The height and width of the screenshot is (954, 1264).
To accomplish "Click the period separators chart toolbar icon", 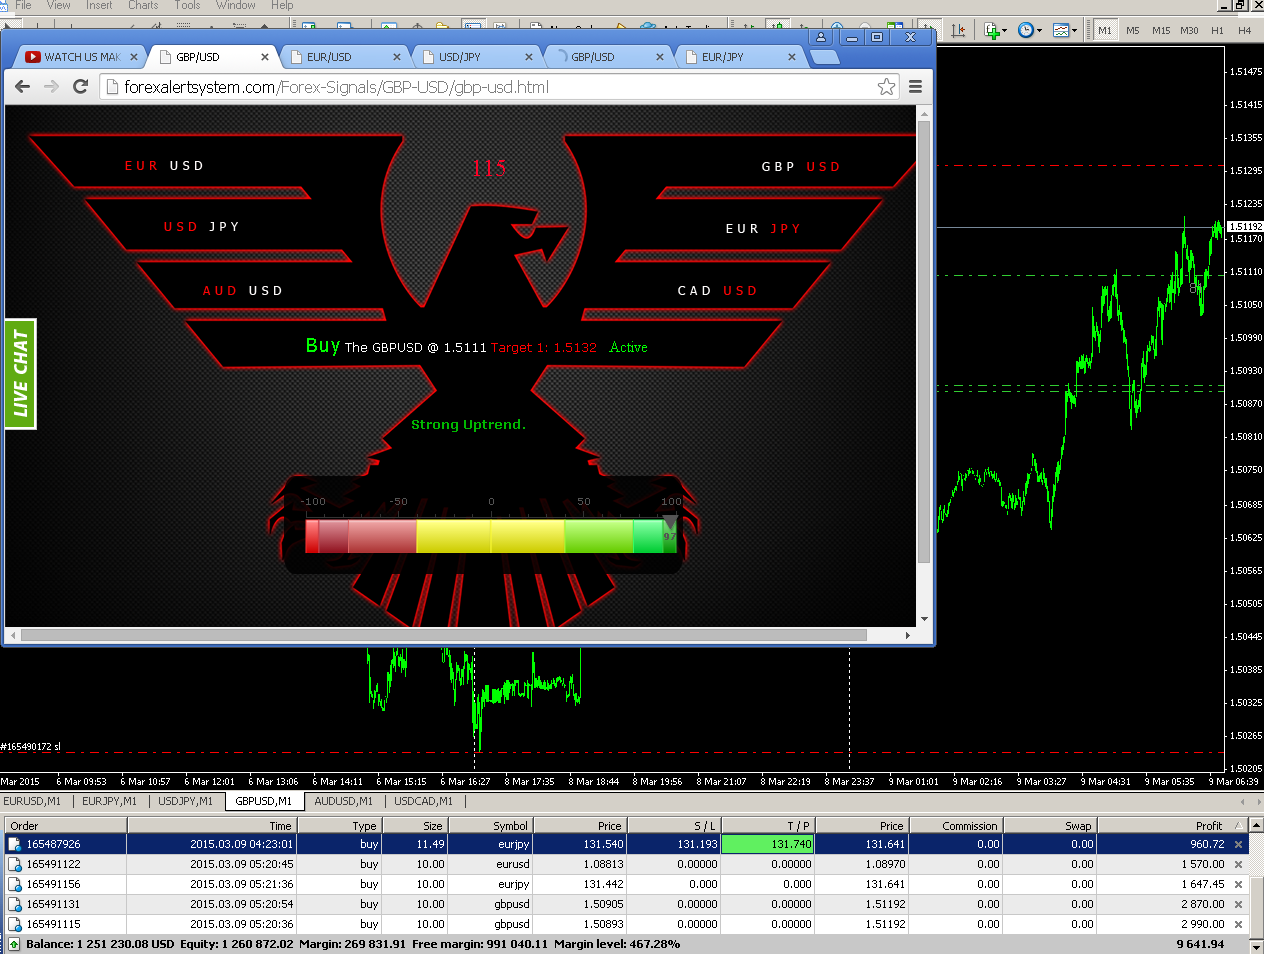I will [958, 30].
